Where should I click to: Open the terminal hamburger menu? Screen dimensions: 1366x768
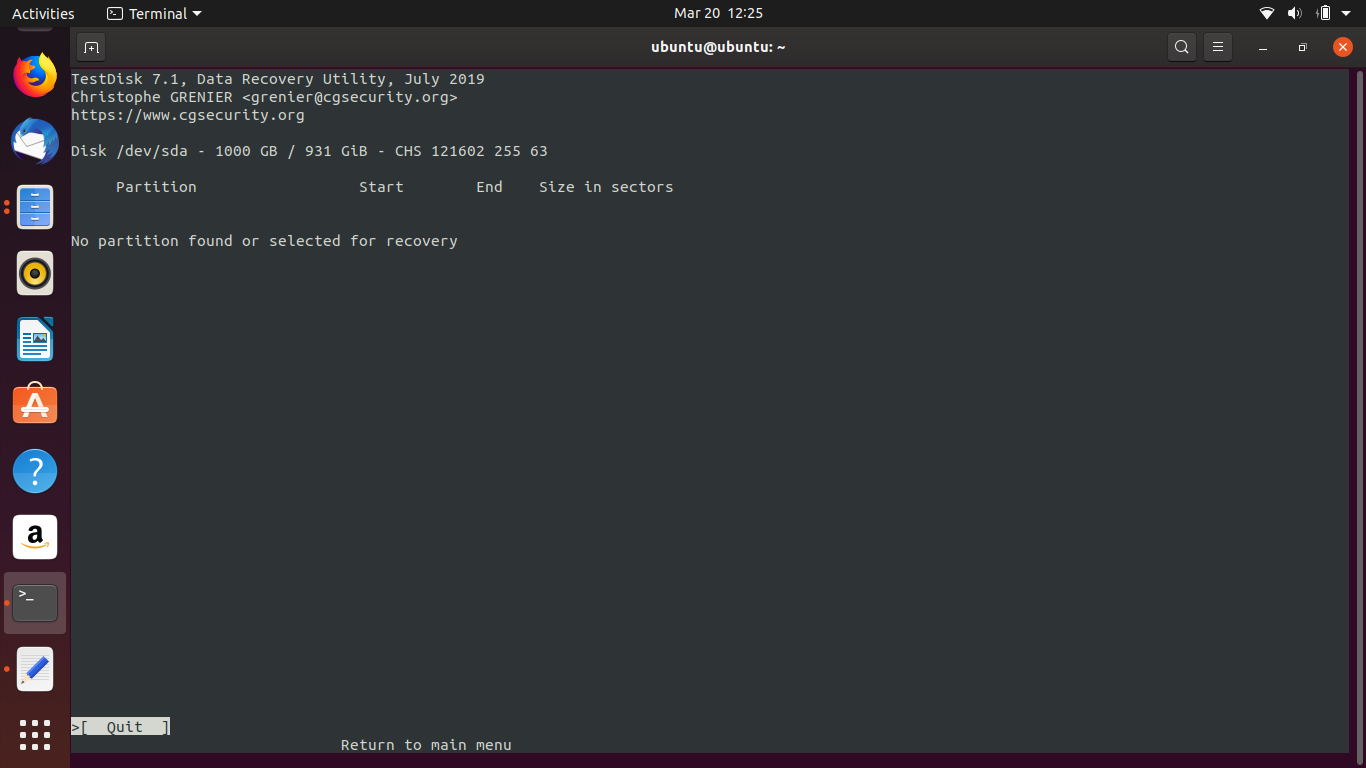[x=1217, y=46]
